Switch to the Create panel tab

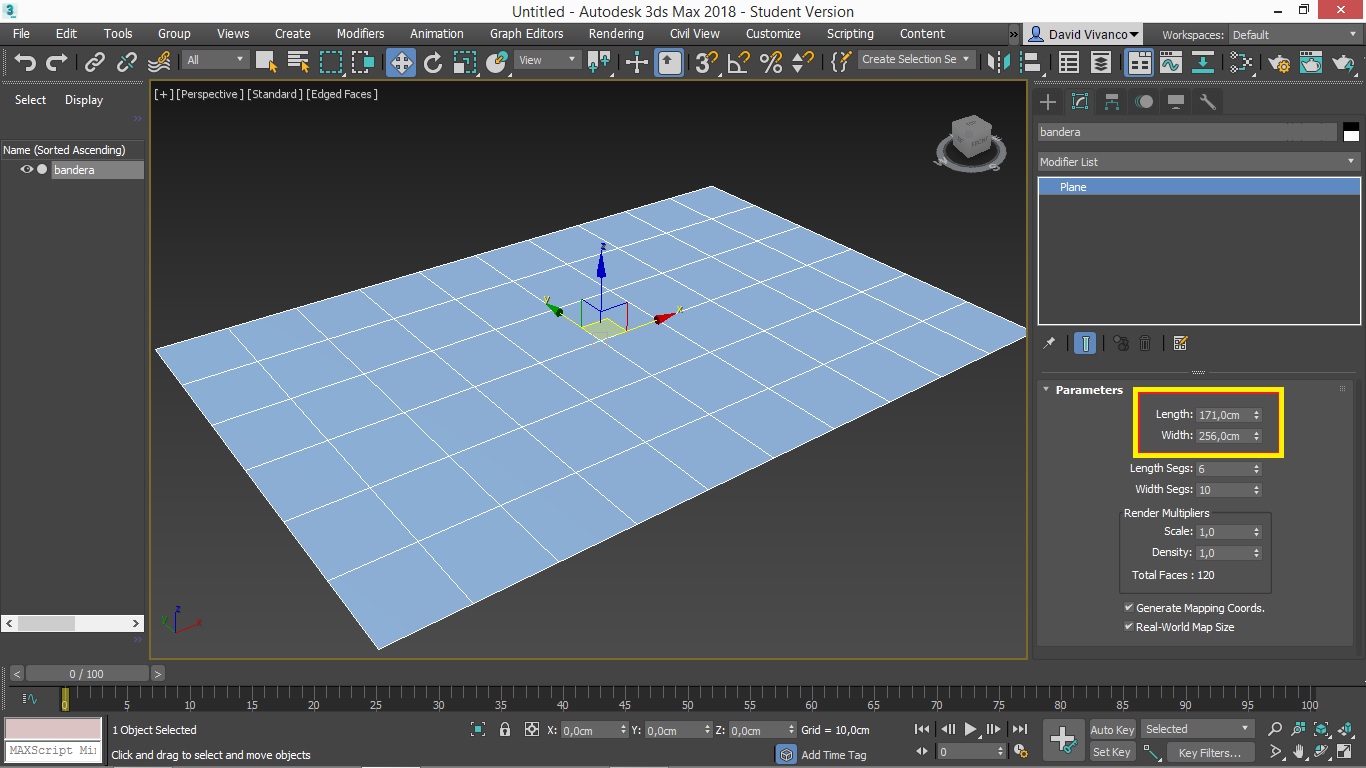1048,101
